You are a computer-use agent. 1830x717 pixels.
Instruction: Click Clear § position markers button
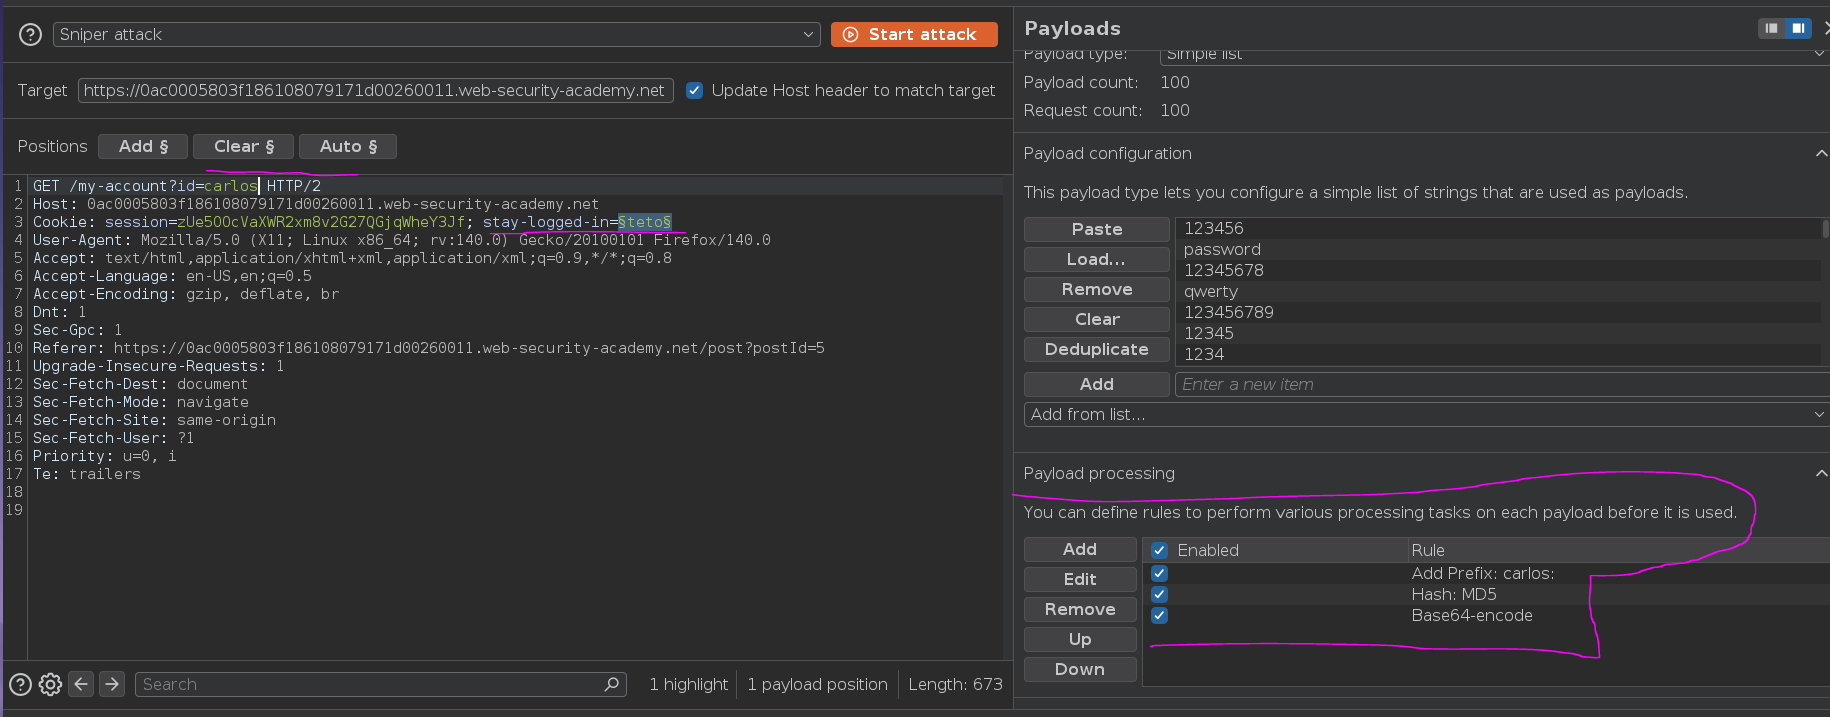[243, 146]
